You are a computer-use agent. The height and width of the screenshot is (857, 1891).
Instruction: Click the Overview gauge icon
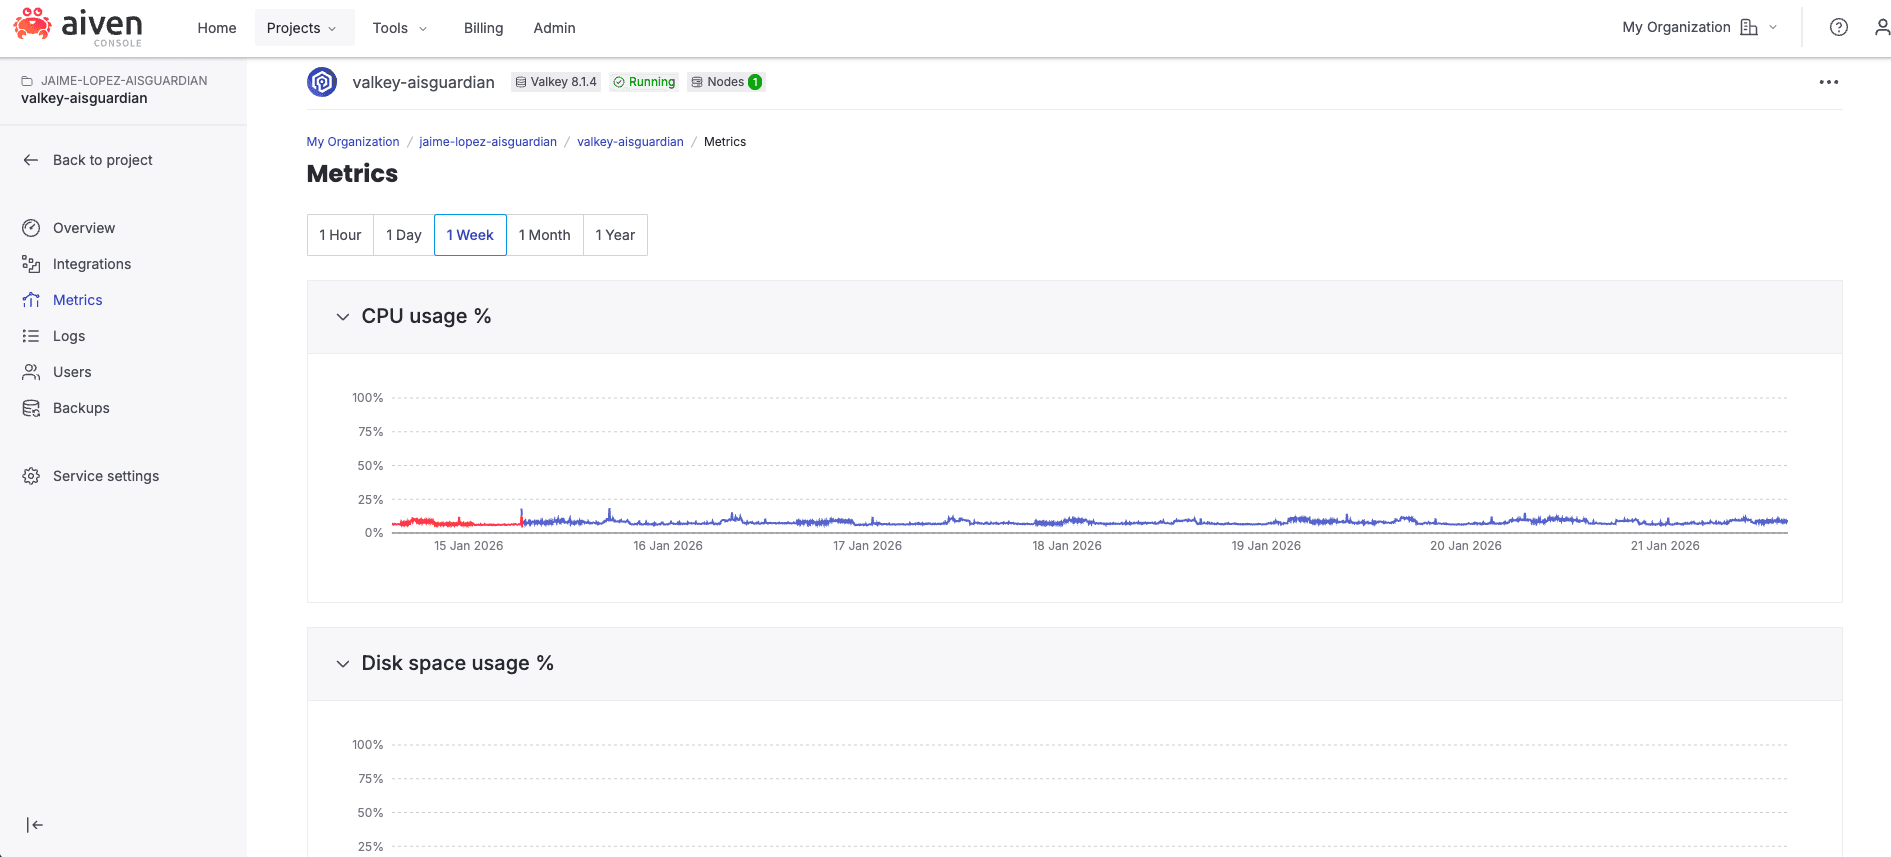(x=31, y=228)
